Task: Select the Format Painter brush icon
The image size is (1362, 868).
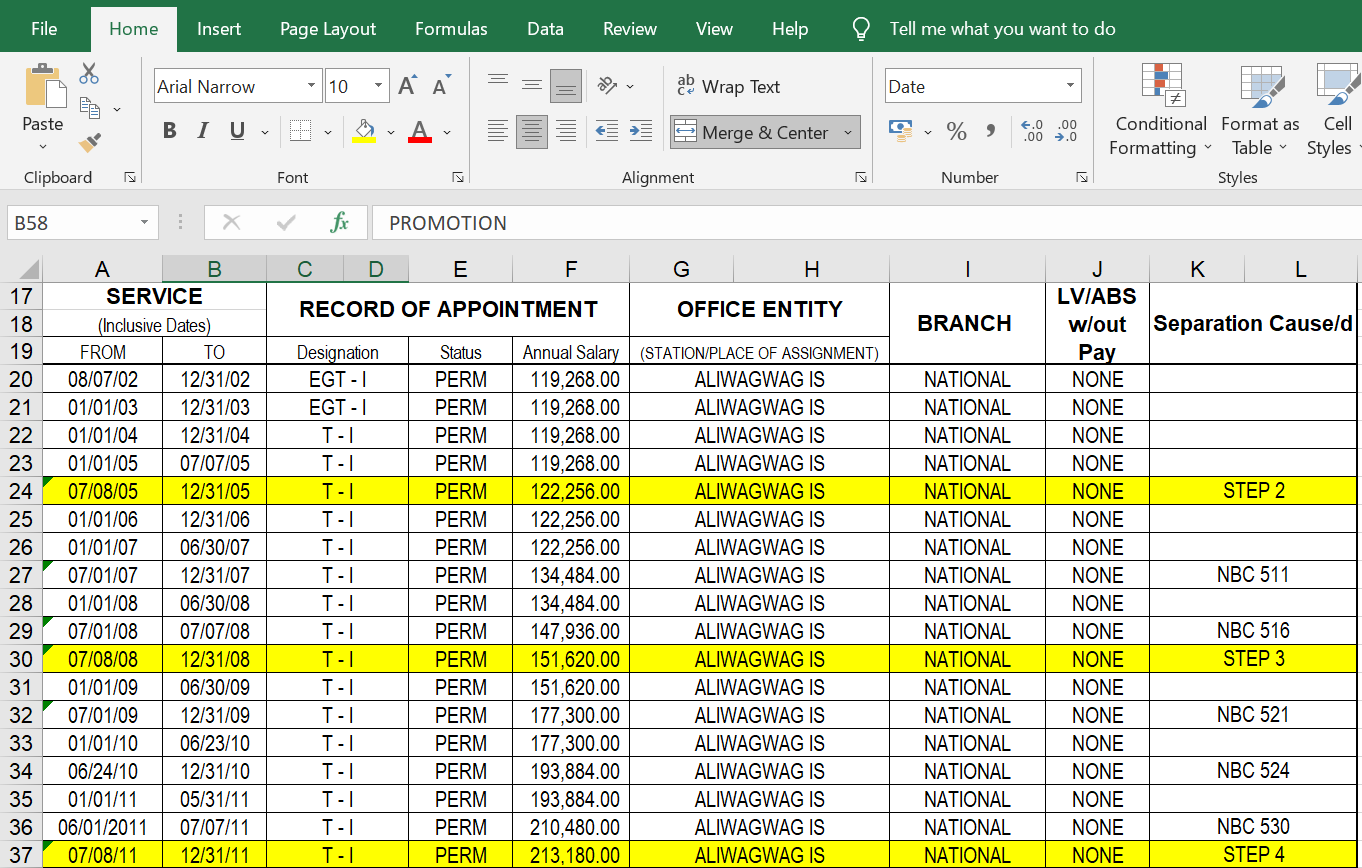Action: pyautogui.click(x=89, y=142)
